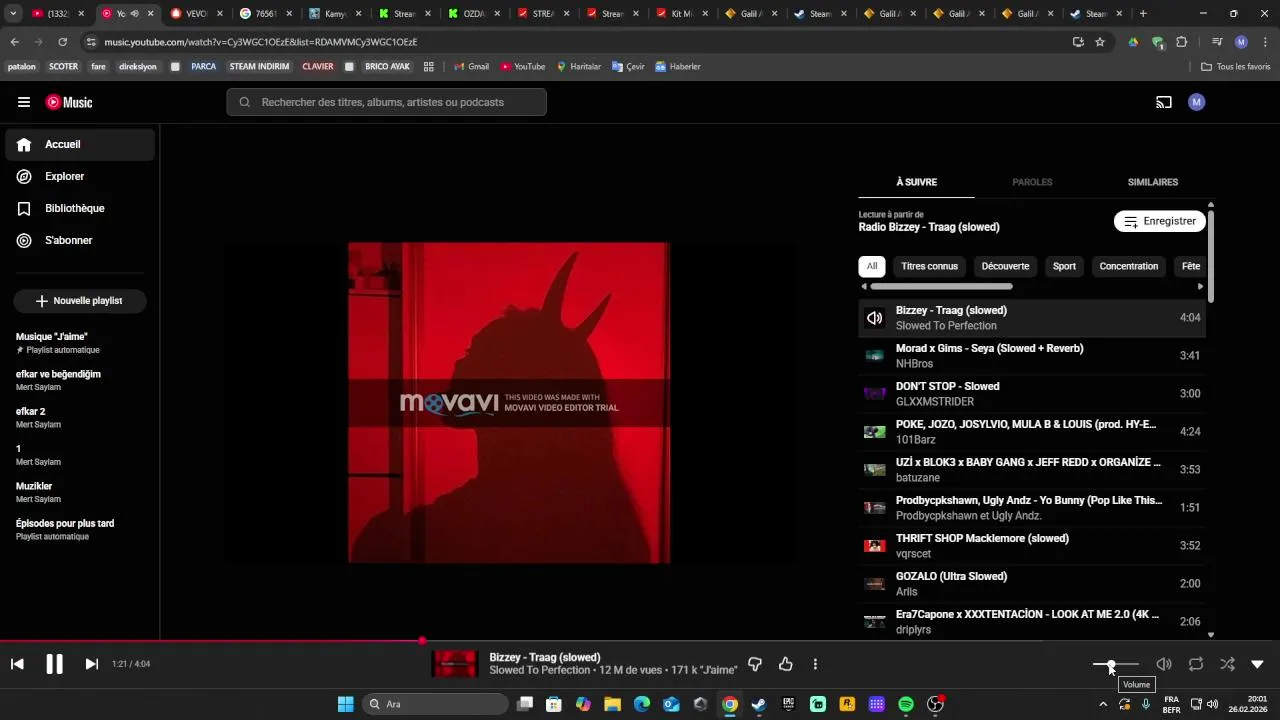The image size is (1280, 720).
Task: Open the hamburger guide menu
Action: pyautogui.click(x=24, y=102)
